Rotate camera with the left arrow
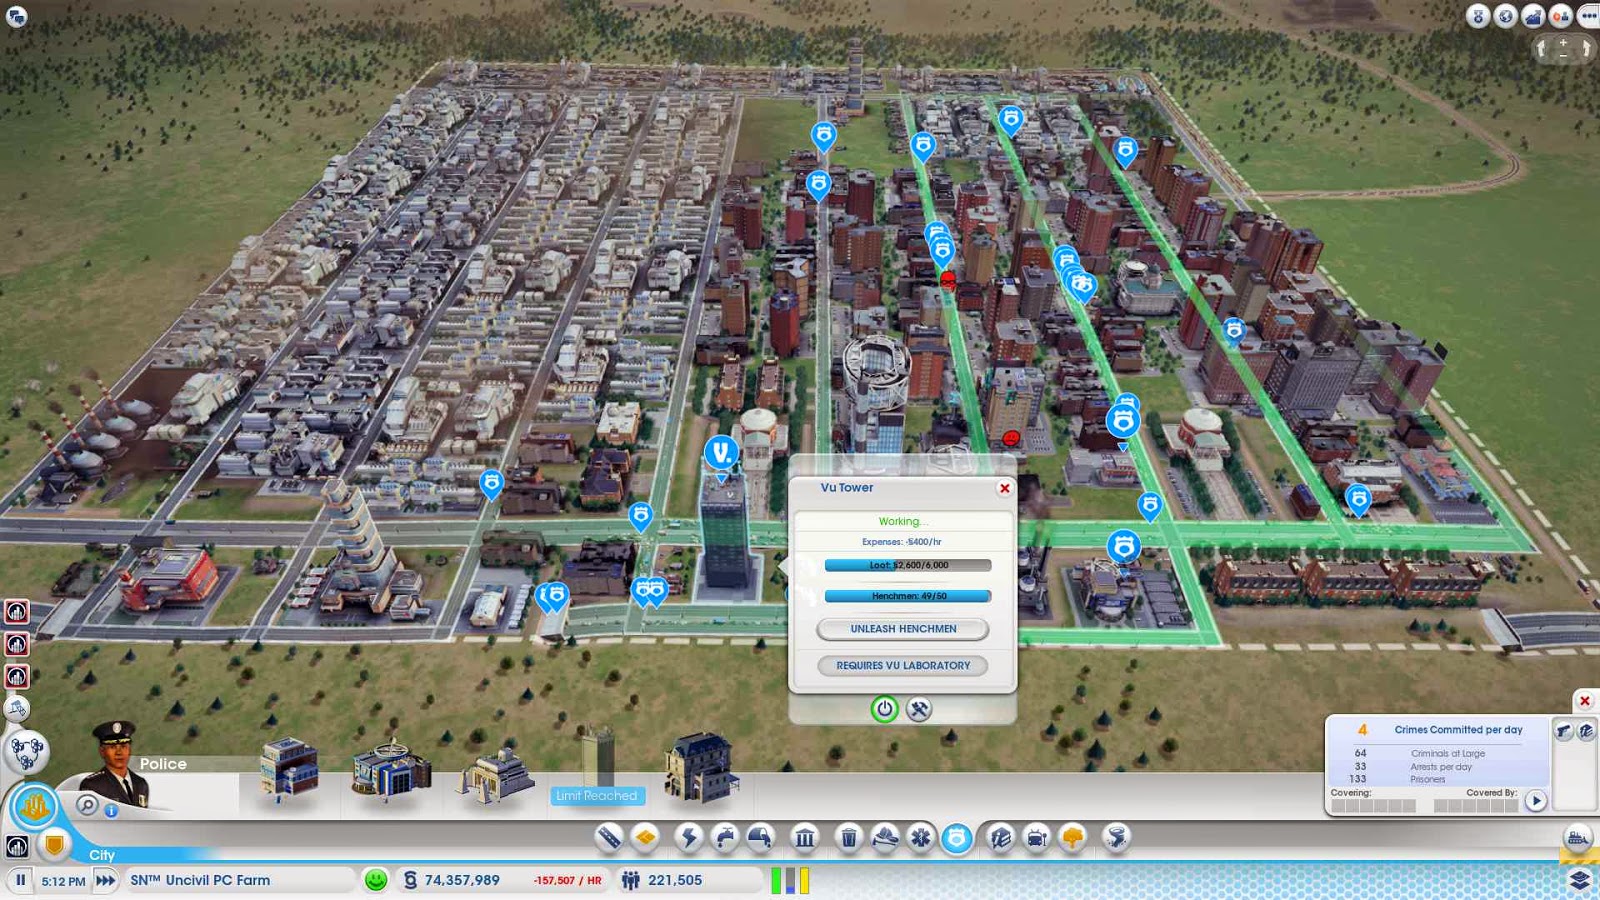1600x900 pixels. tap(1542, 48)
